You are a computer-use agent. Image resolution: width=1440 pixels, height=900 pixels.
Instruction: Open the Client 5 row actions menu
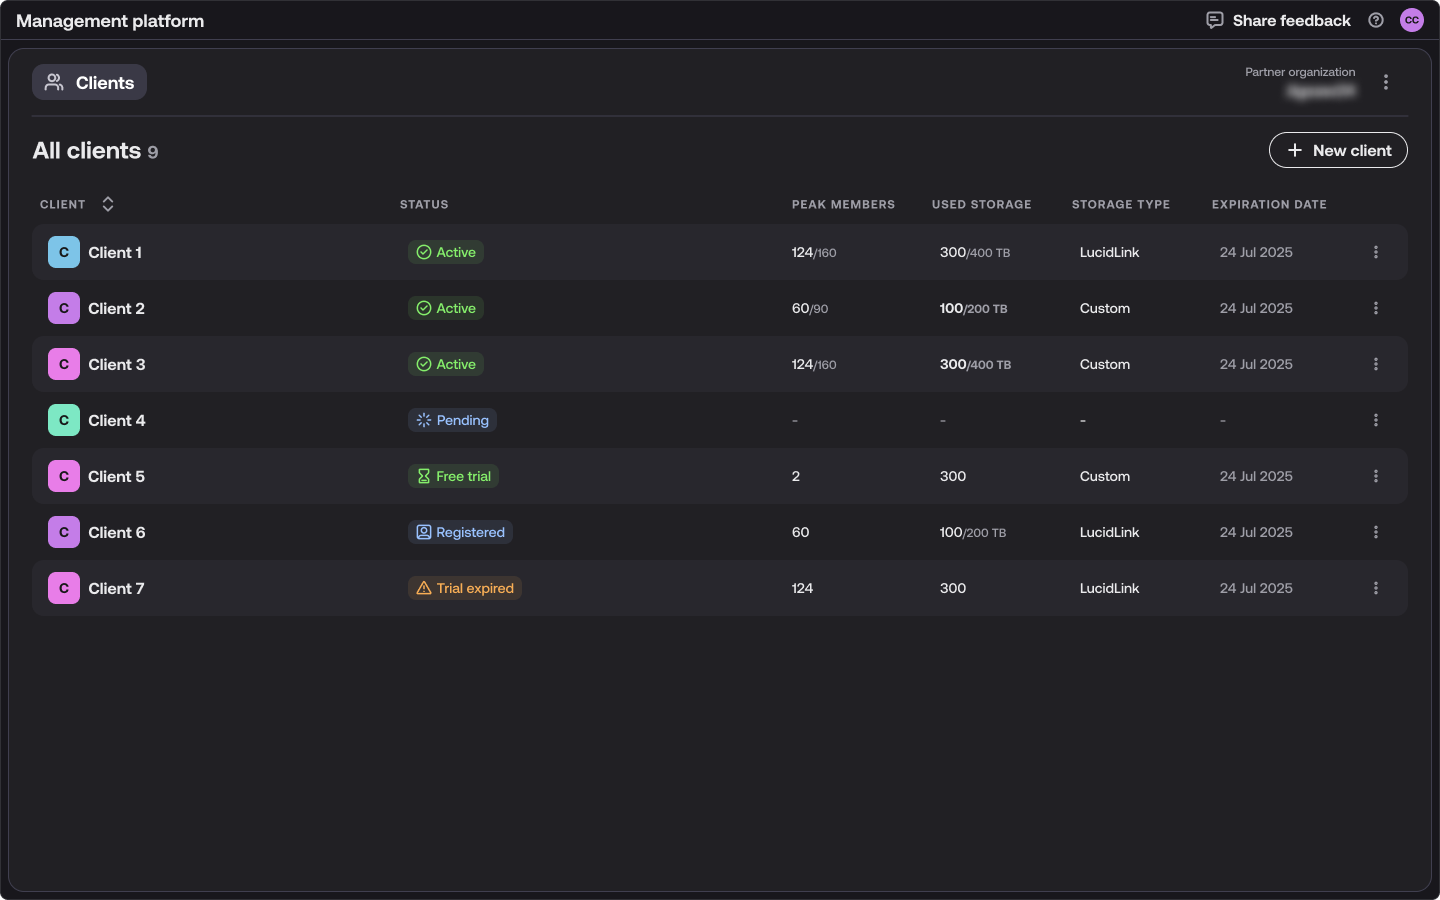click(1376, 476)
